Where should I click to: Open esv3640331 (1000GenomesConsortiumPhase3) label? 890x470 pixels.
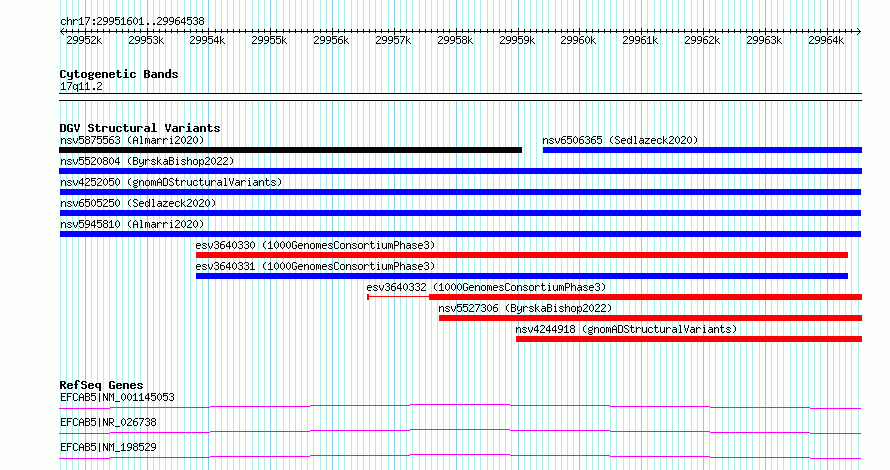[315, 266]
